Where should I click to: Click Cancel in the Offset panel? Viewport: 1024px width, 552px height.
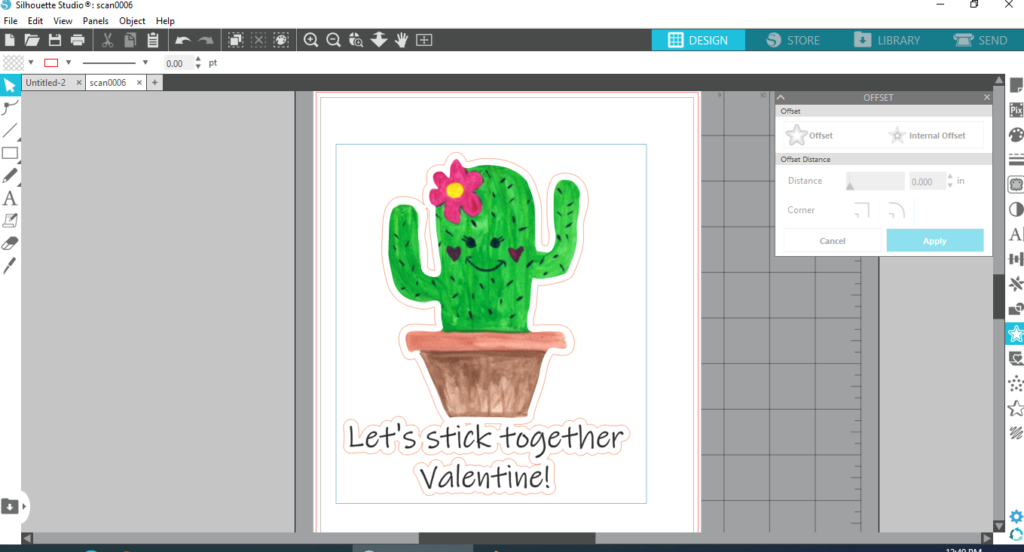[x=832, y=240]
